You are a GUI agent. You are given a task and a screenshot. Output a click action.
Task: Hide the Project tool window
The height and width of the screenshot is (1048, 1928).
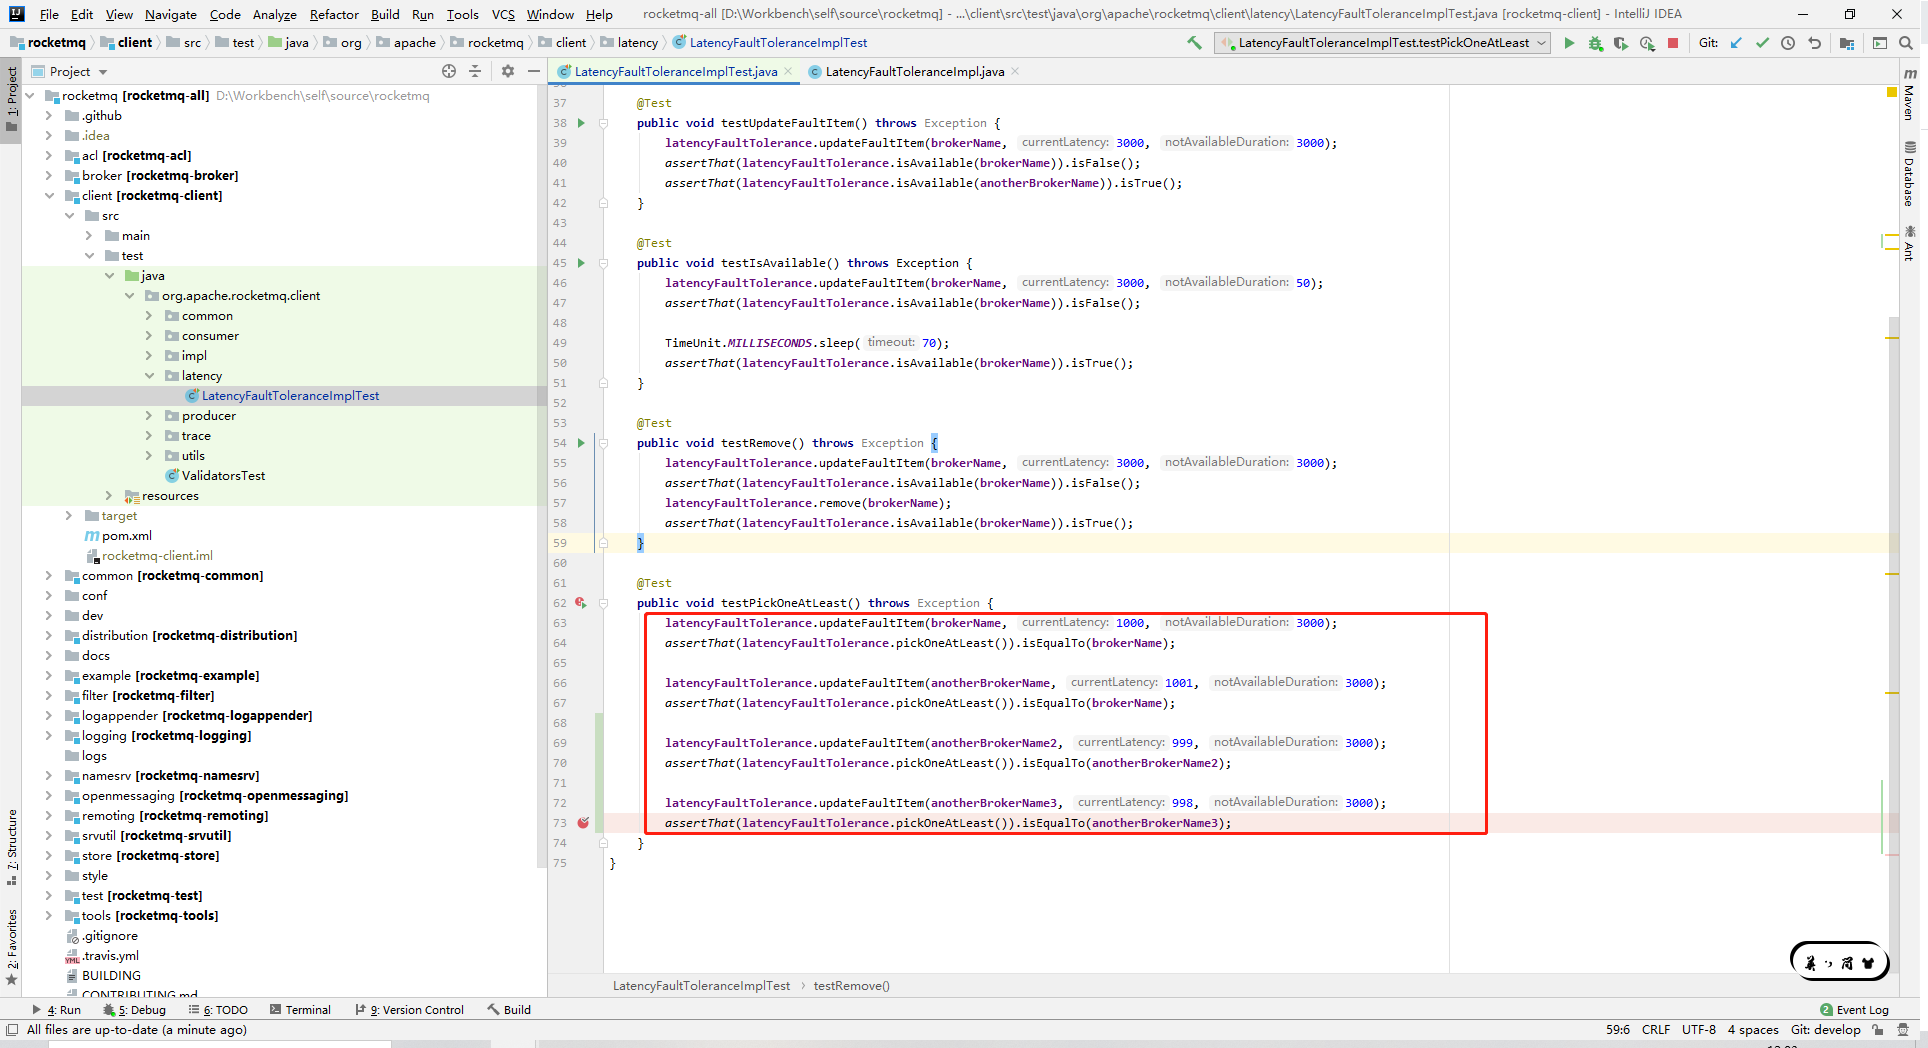point(534,71)
